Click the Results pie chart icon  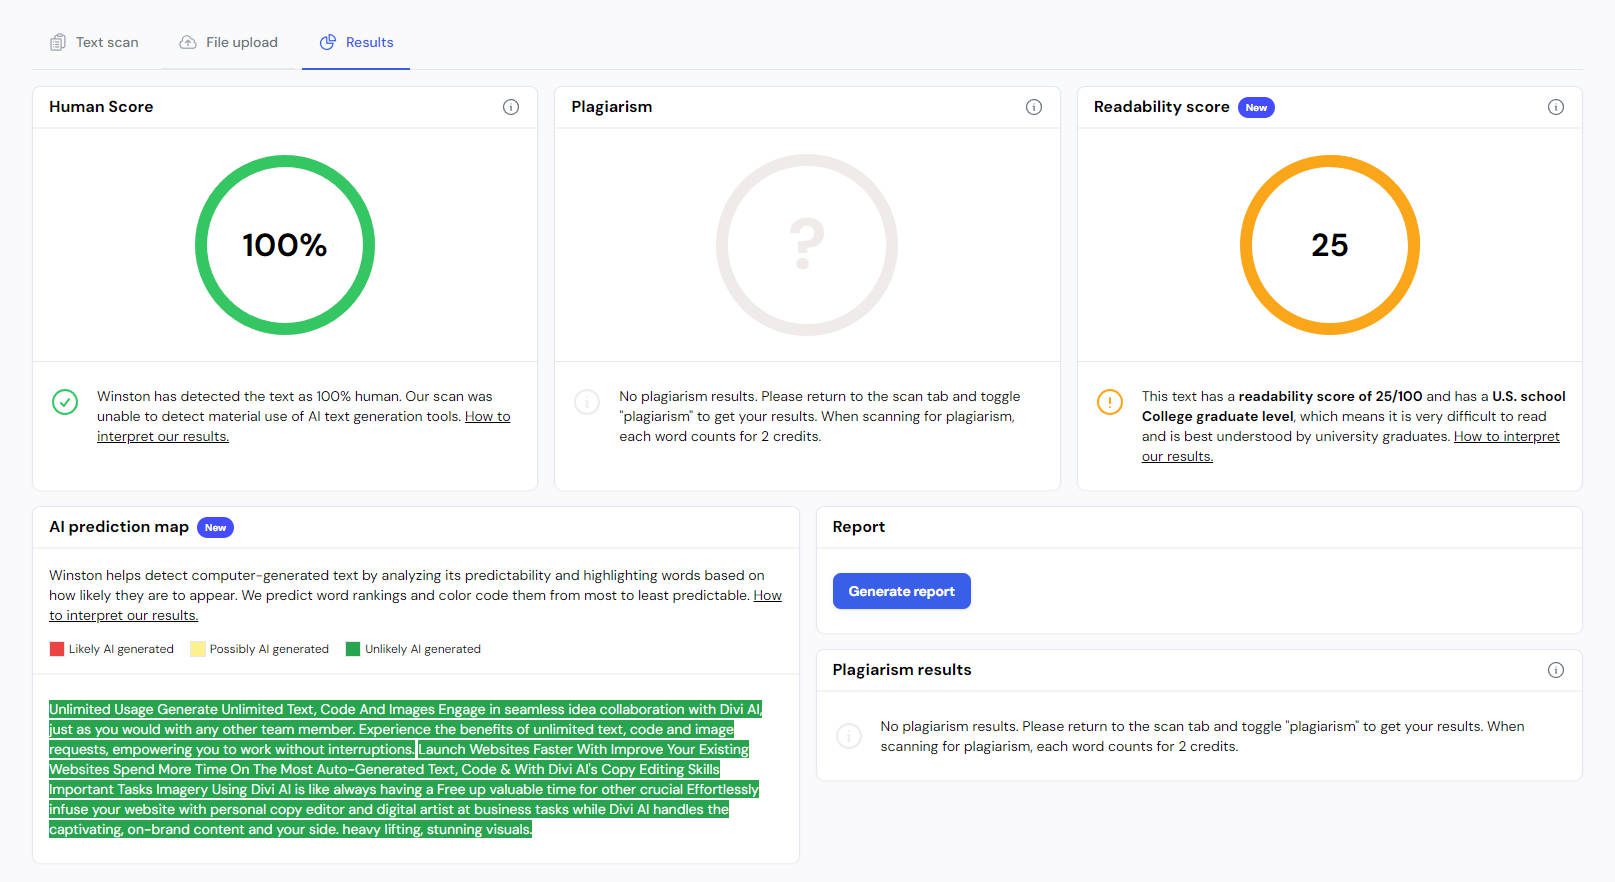click(x=328, y=42)
